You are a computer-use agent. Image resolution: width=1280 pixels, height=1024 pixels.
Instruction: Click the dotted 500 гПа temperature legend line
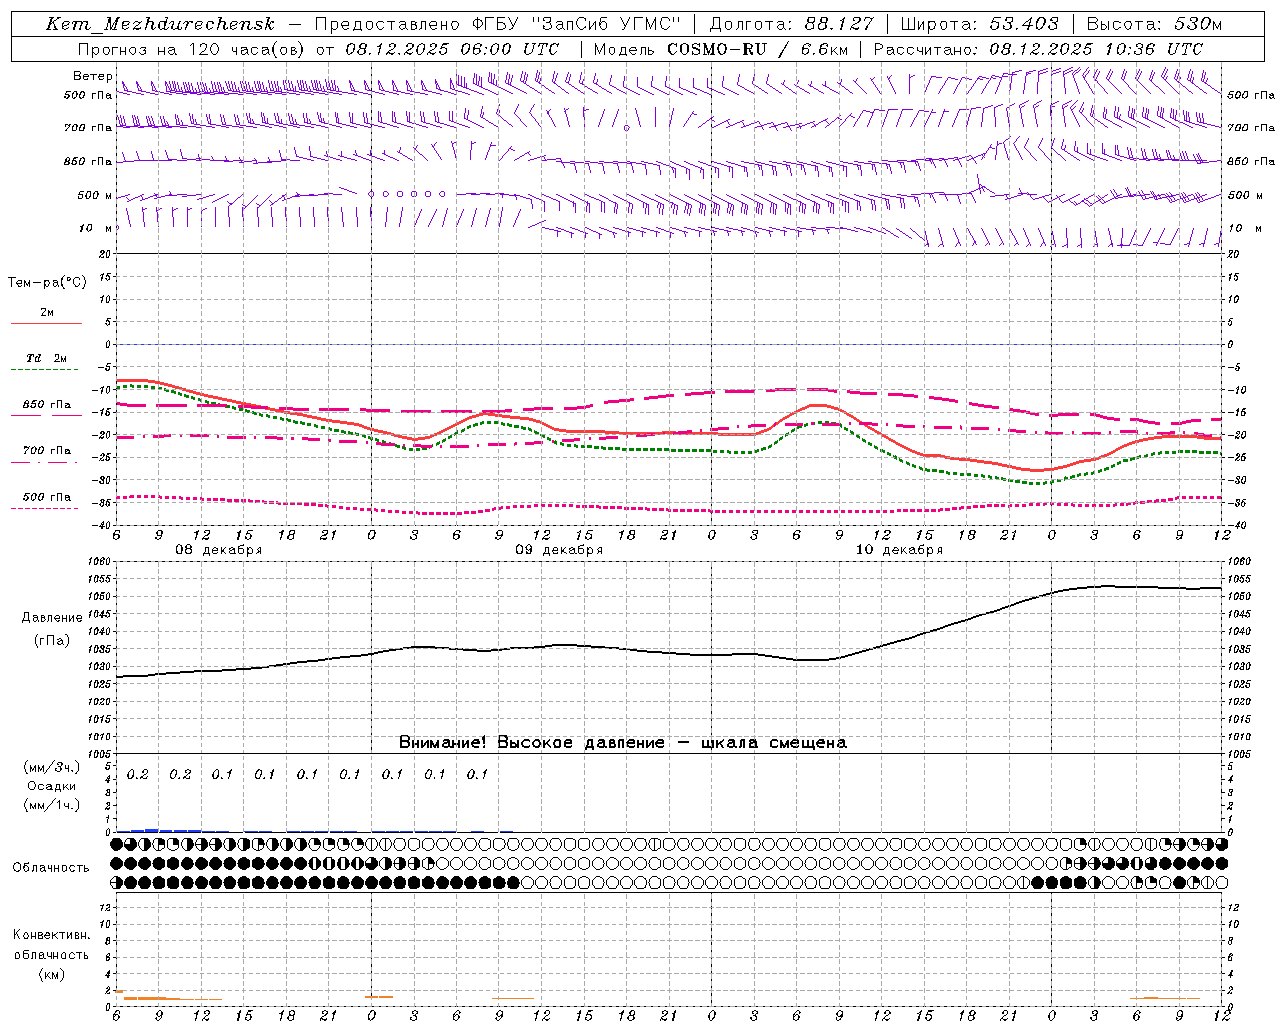pyautogui.click(x=46, y=508)
